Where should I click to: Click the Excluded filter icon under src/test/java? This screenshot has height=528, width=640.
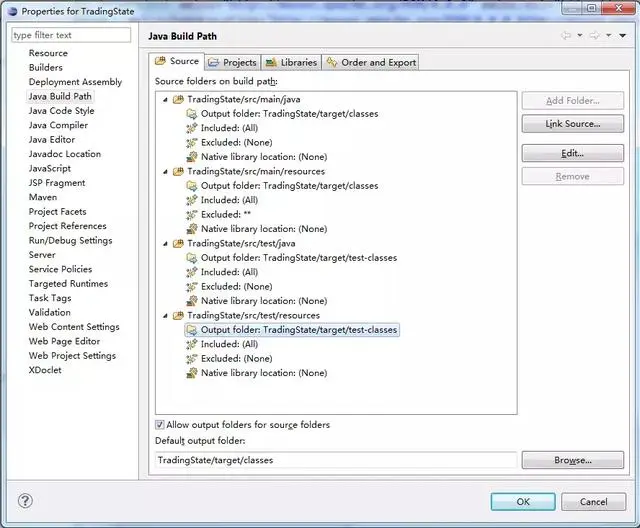[x=192, y=287]
